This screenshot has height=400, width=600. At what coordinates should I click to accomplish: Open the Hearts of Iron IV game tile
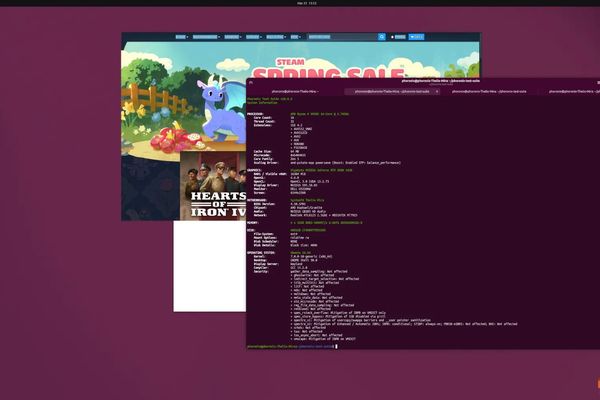[213, 186]
